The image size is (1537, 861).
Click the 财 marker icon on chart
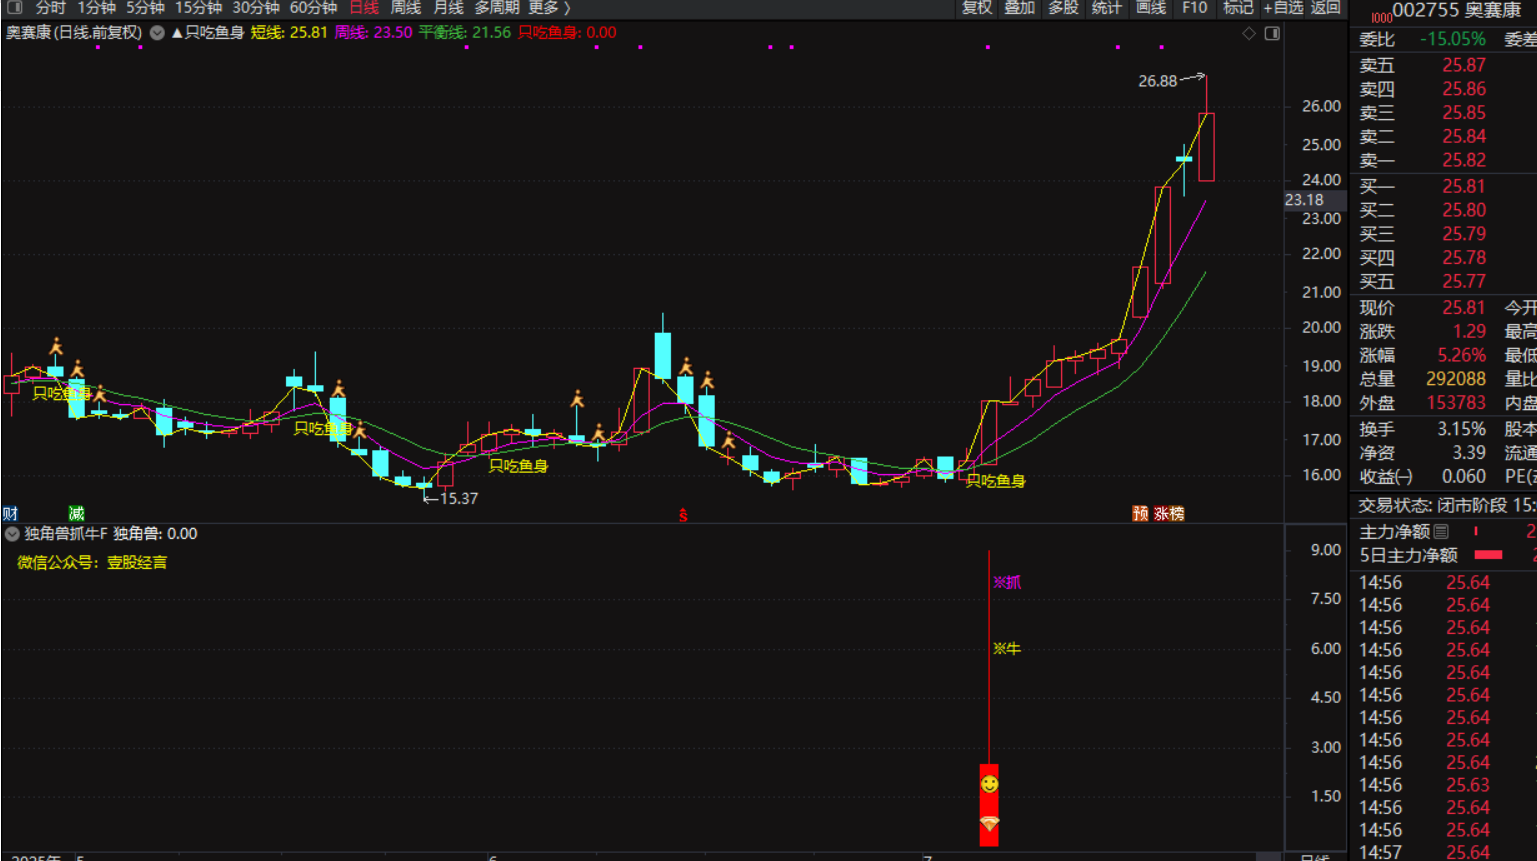click(x=10, y=513)
